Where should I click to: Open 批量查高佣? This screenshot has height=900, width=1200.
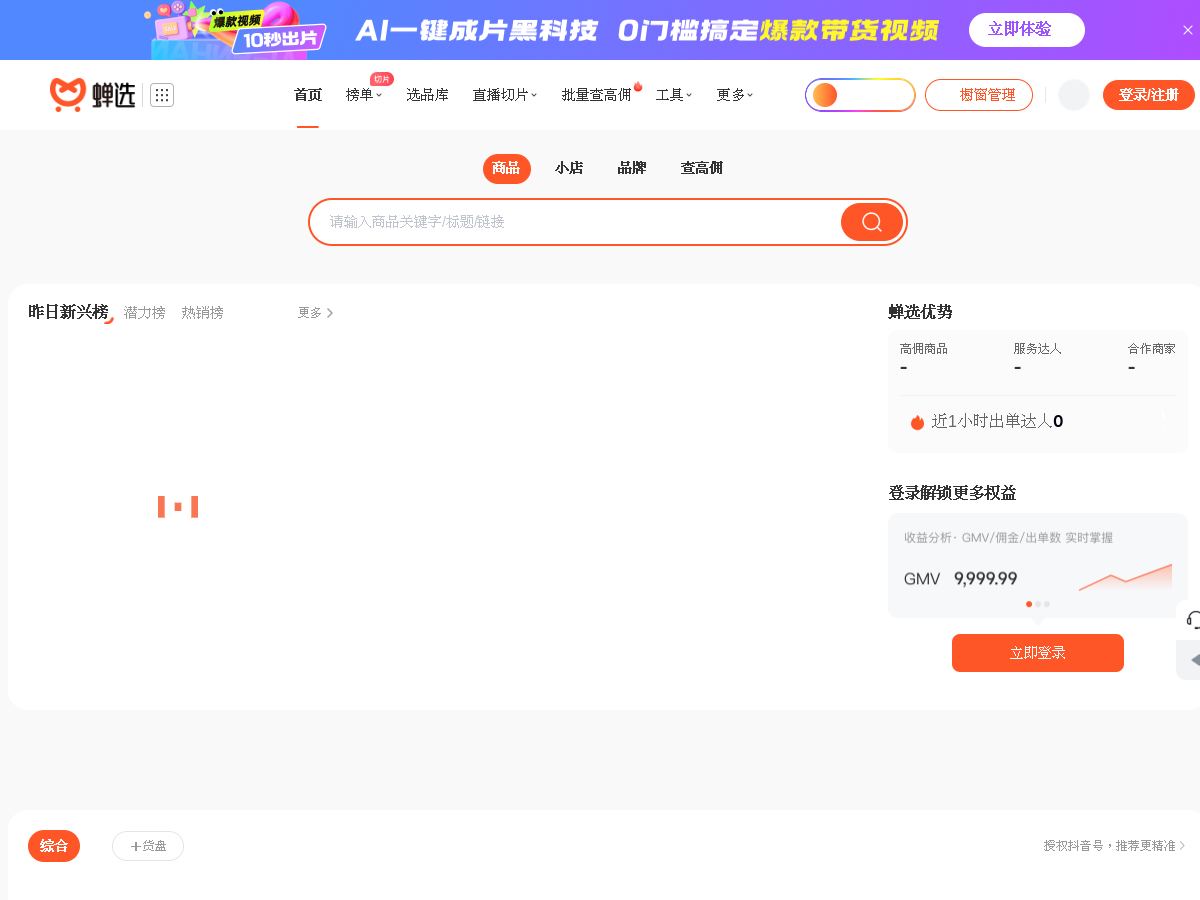(x=596, y=95)
